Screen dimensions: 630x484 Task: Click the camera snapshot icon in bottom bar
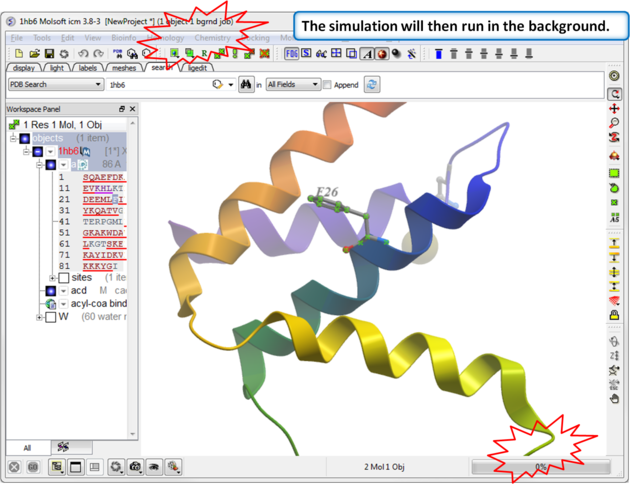tap(136, 466)
